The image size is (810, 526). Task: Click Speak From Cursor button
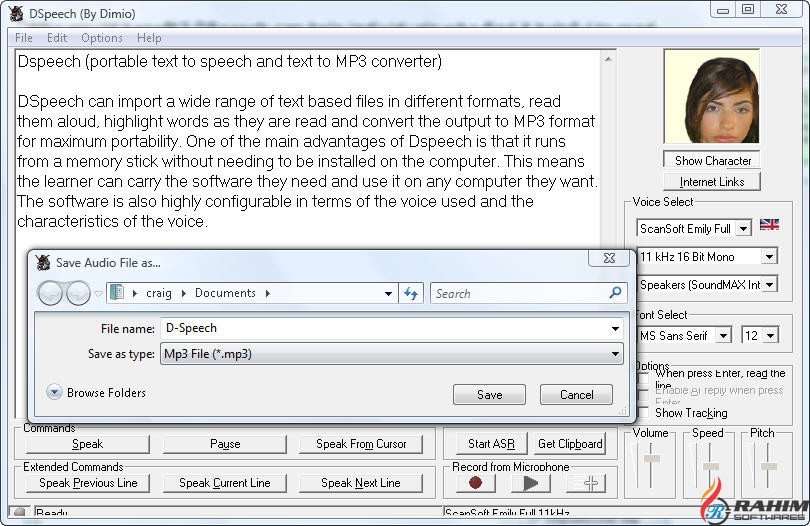(361, 444)
